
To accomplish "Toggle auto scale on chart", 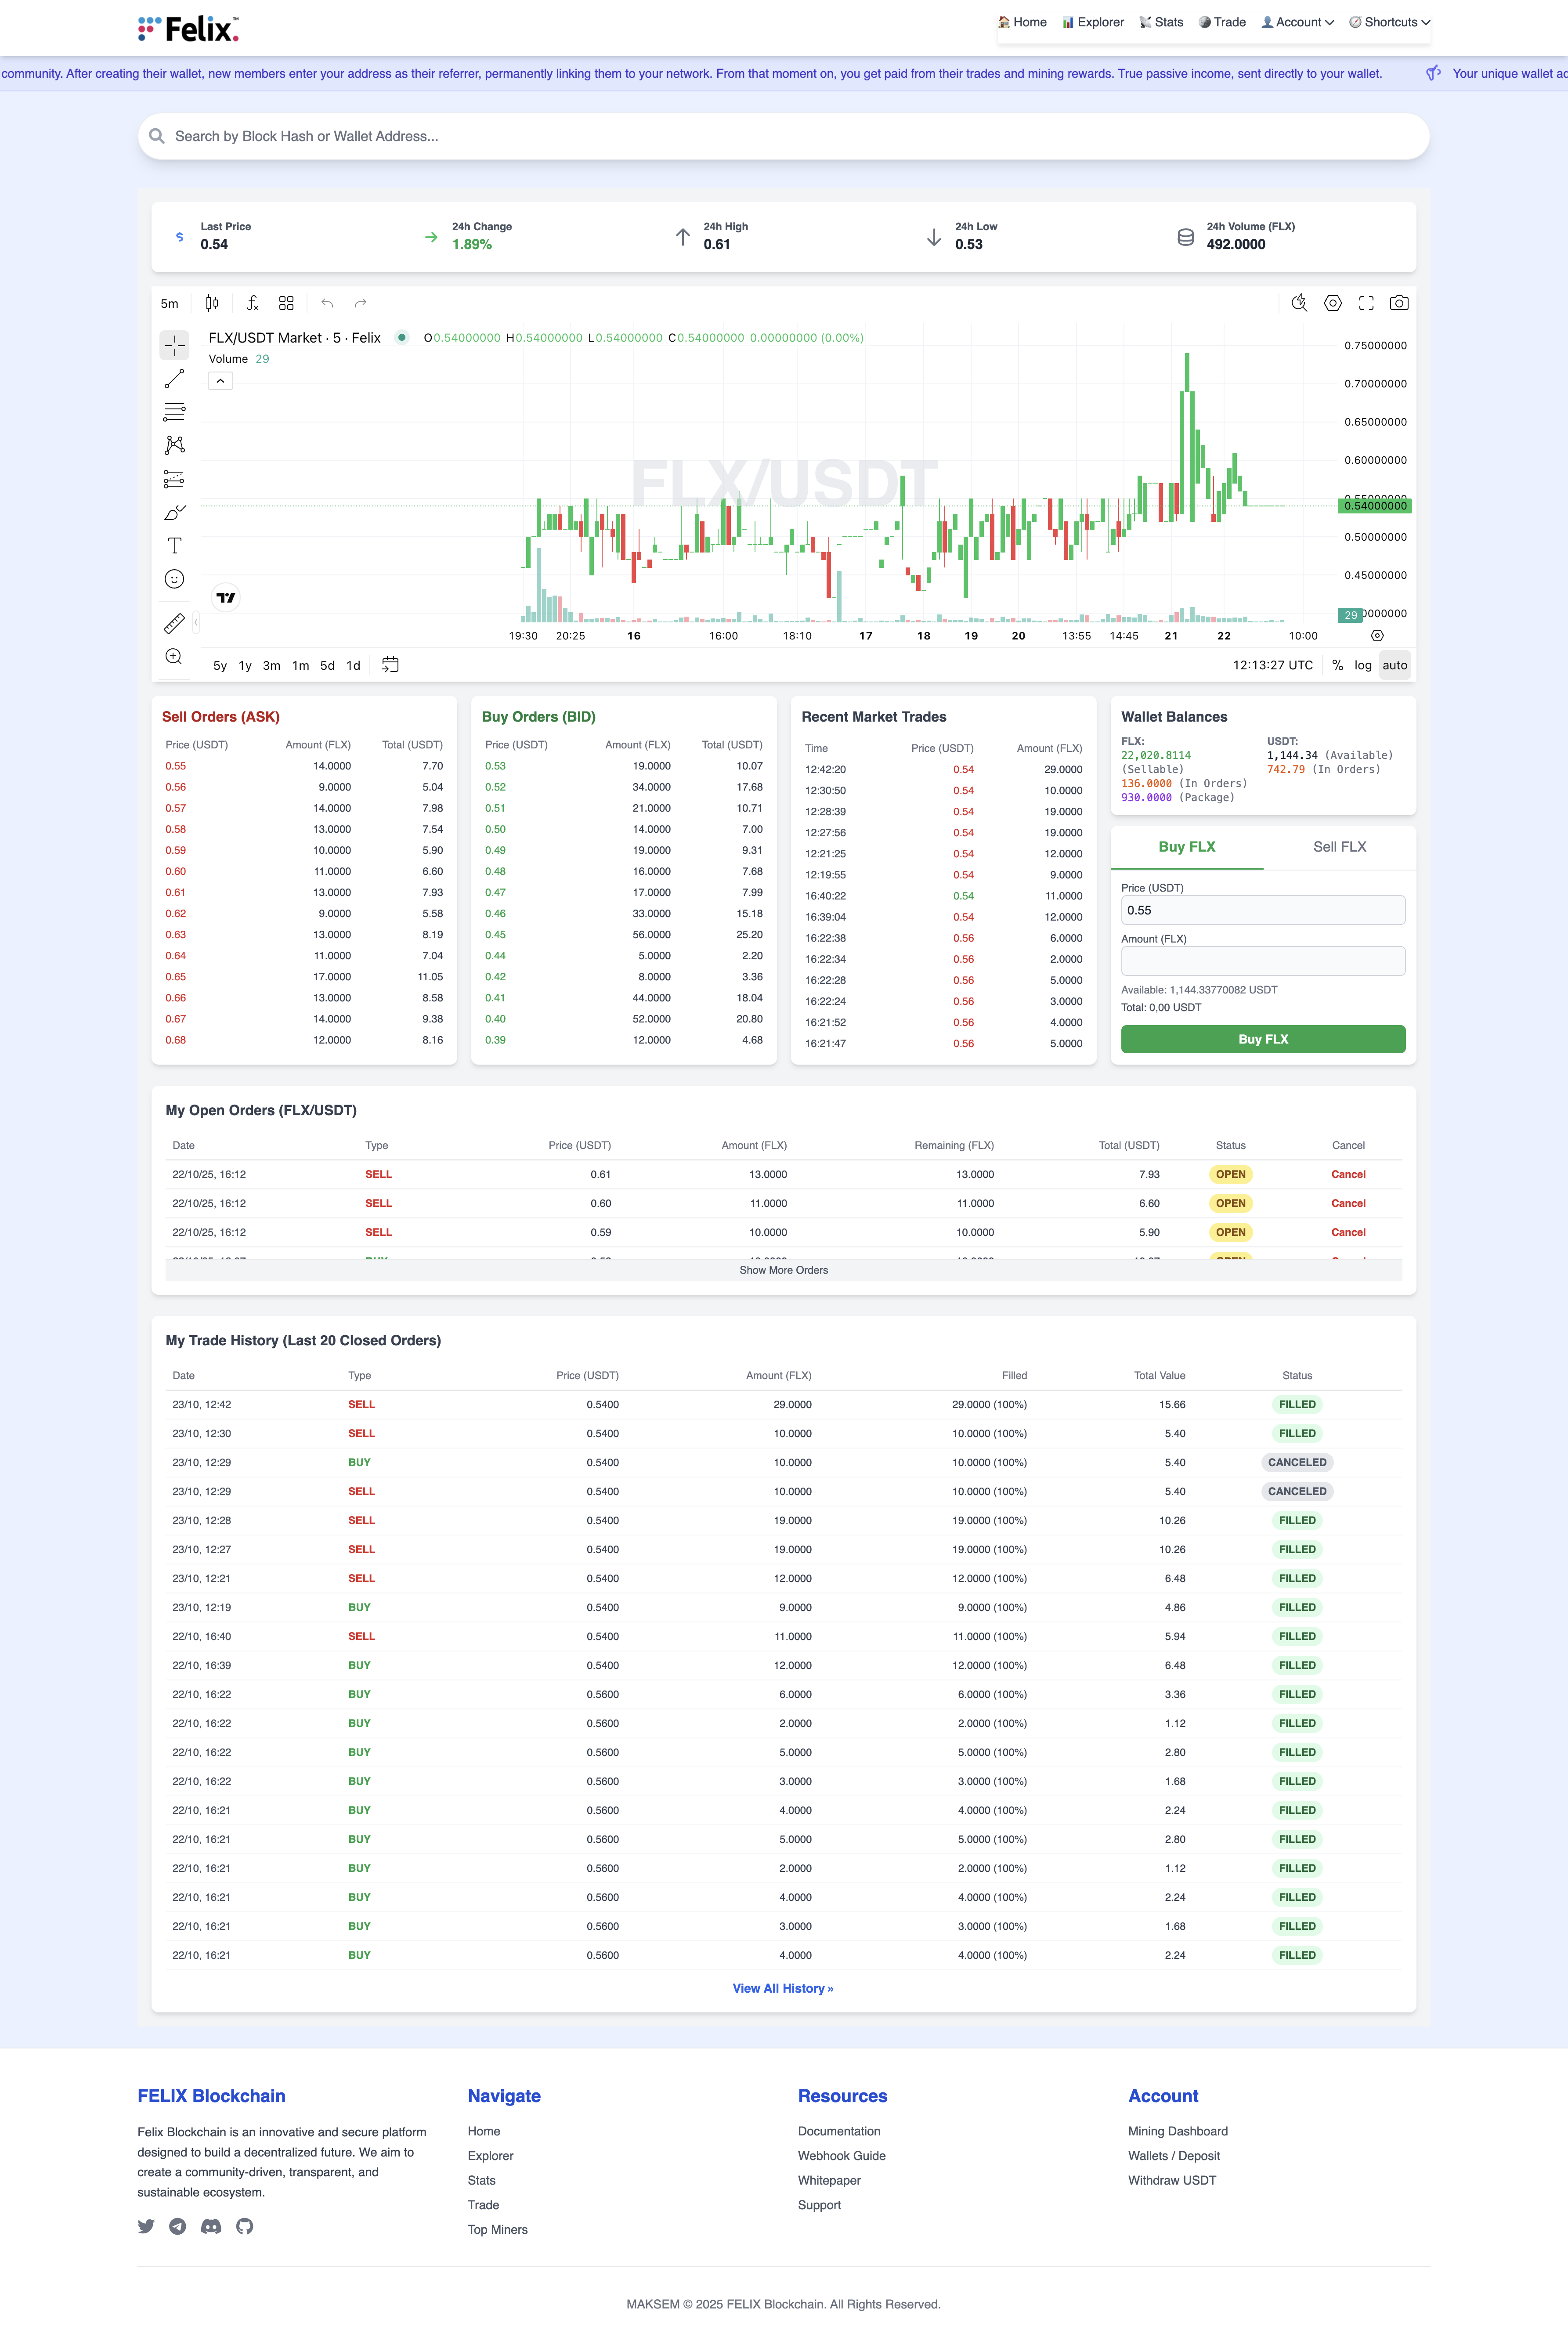I will pos(1394,665).
